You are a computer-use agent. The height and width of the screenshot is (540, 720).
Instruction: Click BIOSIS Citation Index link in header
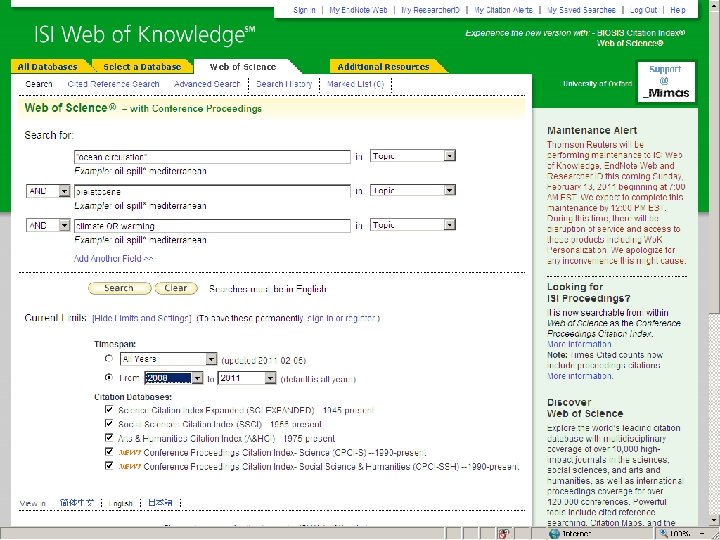[x=641, y=33]
